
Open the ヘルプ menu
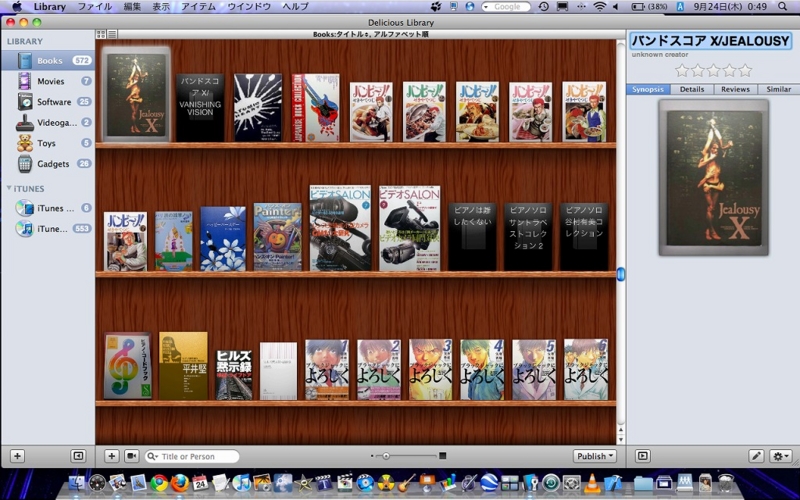pos(295,7)
